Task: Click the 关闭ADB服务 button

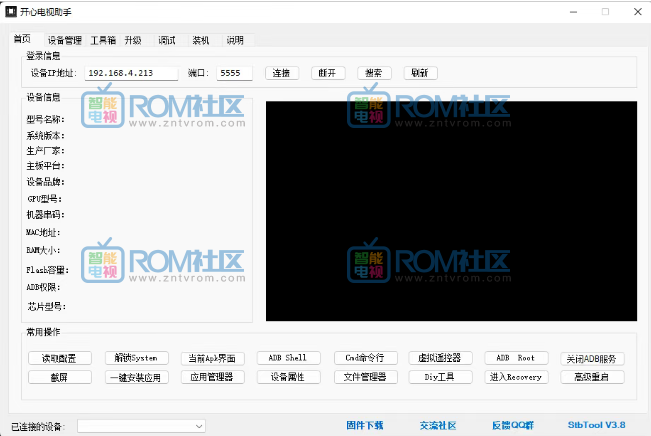Action: click(x=592, y=358)
